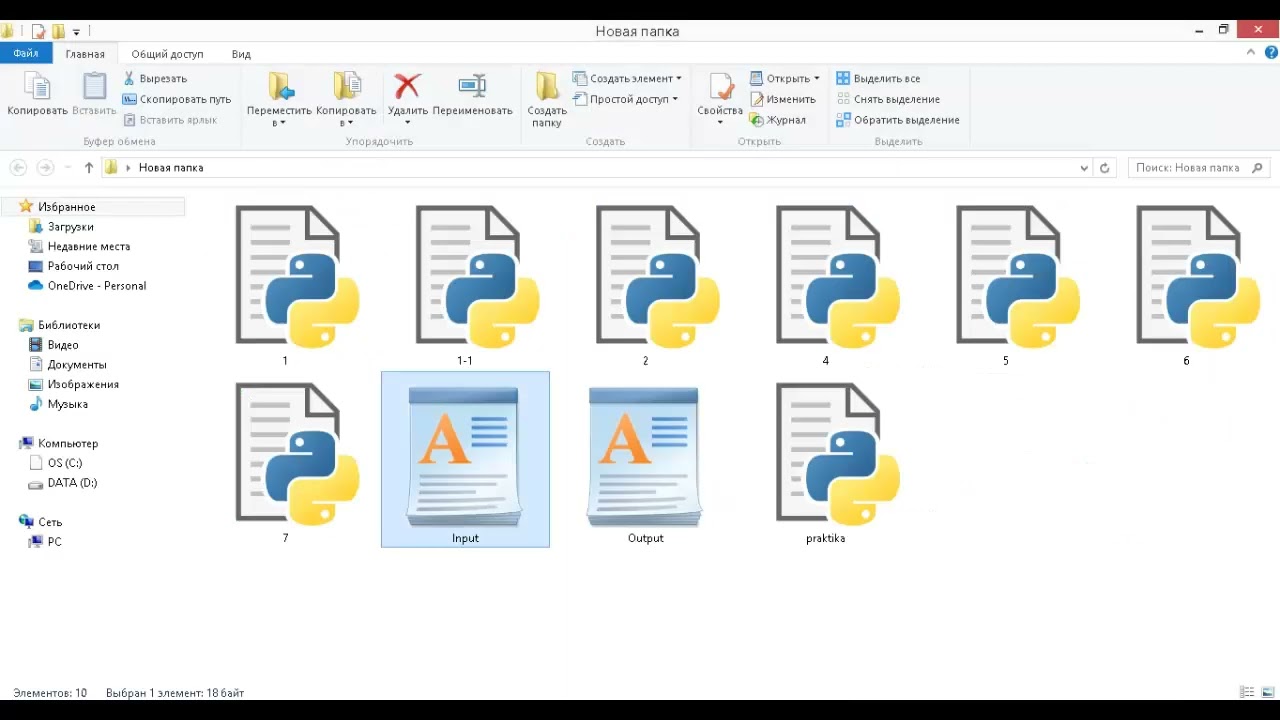Viewport: 1280px width, 720px height.
Task: Go back with the left arrow button
Action: click(18, 168)
